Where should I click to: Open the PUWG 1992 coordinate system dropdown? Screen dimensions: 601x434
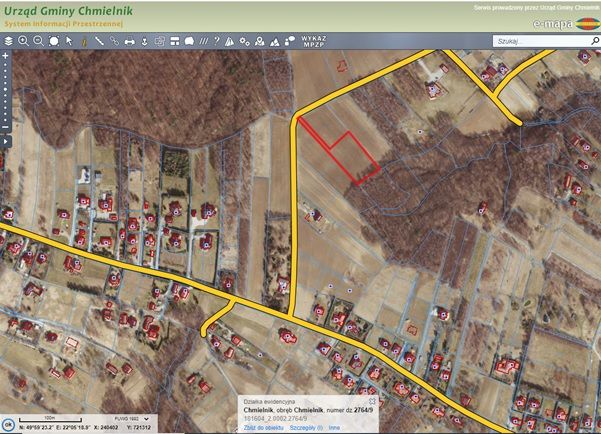[x=131, y=419]
